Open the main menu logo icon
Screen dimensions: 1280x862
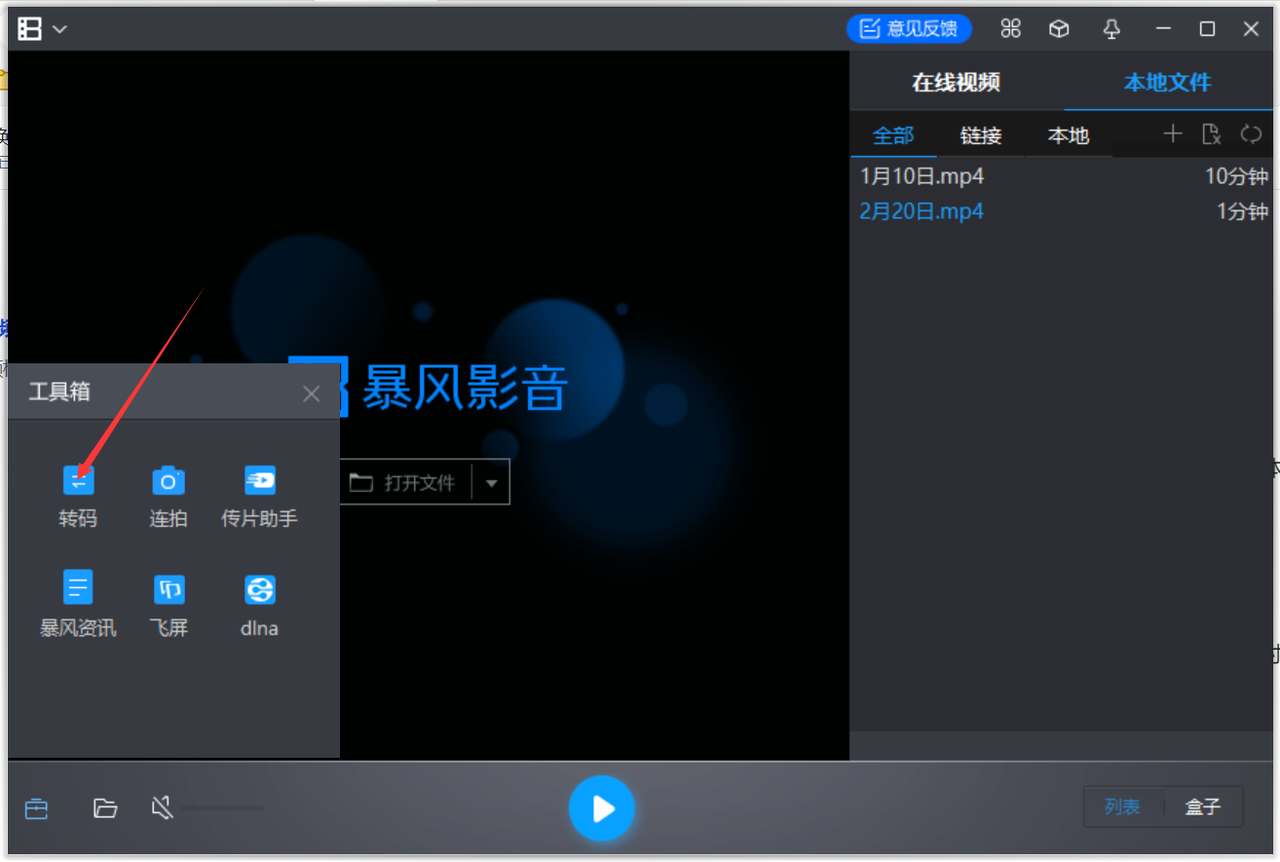[x=30, y=29]
